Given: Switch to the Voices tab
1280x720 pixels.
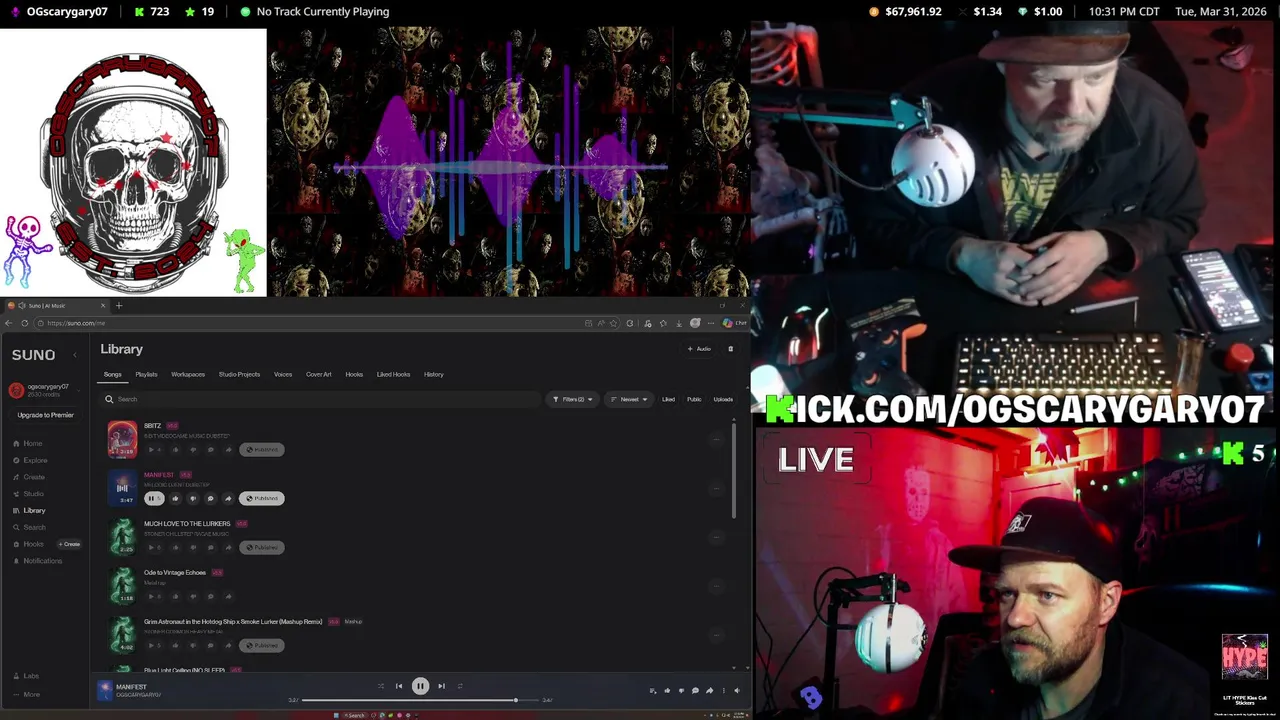Looking at the screenshot, I should [x=283, y=374].
